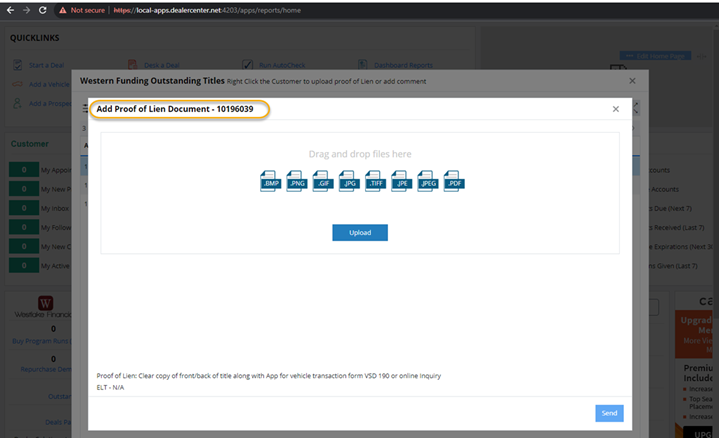The height and width of the screenshot is (438, 719).
Task: Click the Start a Deal icon
Action: click(17, 65)
